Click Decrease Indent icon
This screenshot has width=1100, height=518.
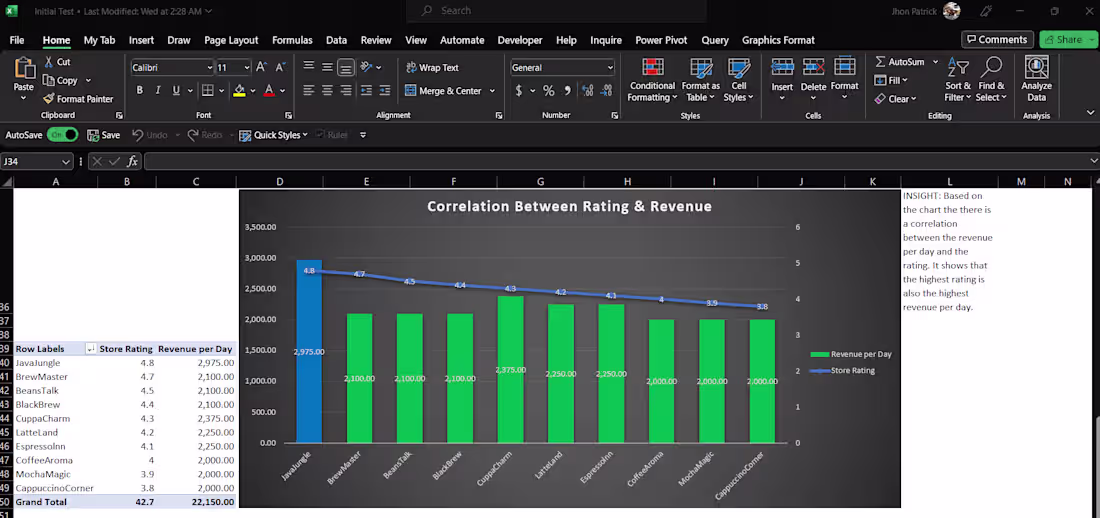(x=365, y=91)
